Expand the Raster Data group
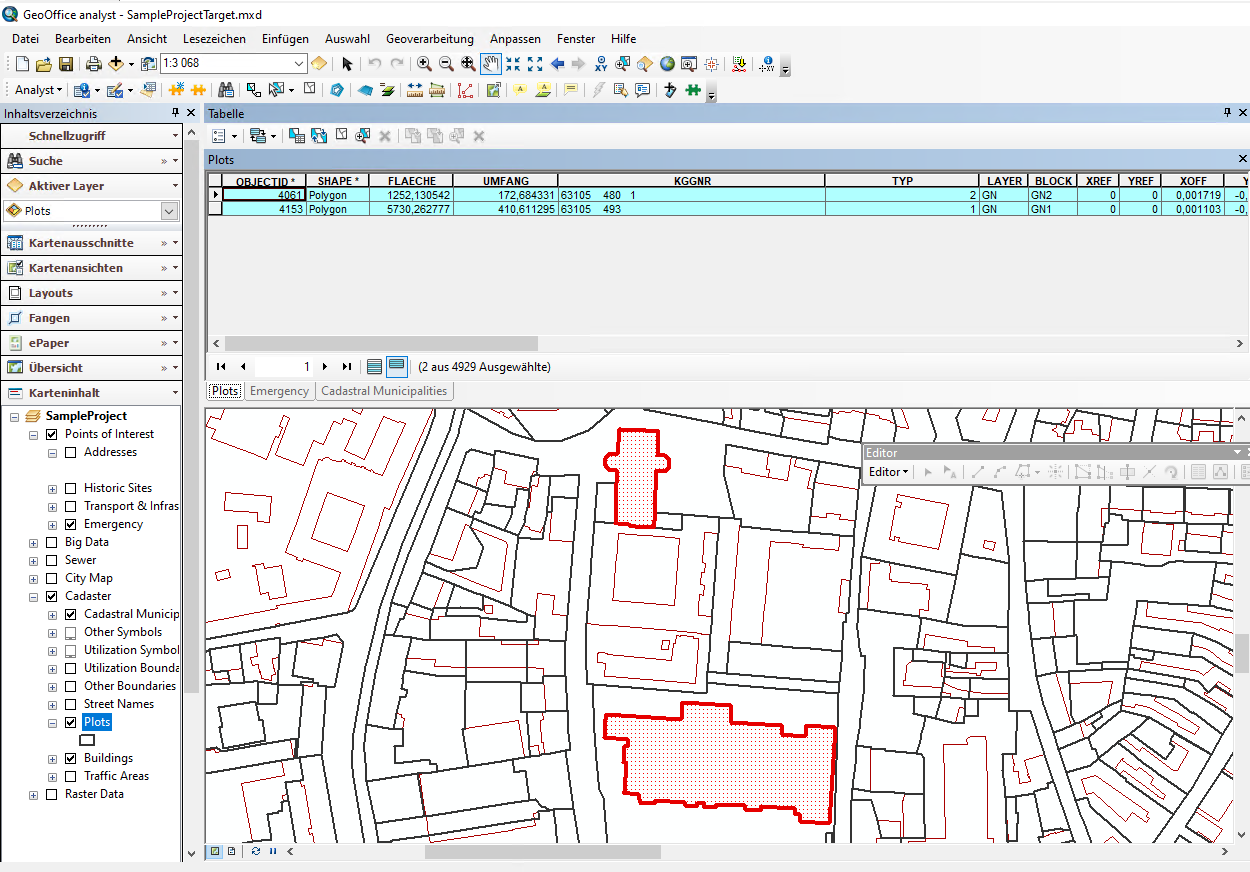This screenshot has height=872, width=1250. [x=34, y=794]
